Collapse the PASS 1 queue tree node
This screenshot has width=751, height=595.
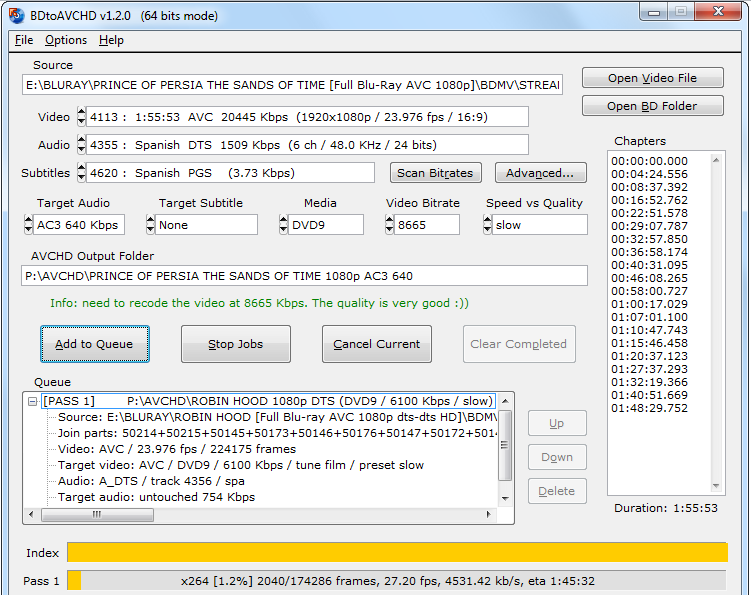tap(33, 401)
